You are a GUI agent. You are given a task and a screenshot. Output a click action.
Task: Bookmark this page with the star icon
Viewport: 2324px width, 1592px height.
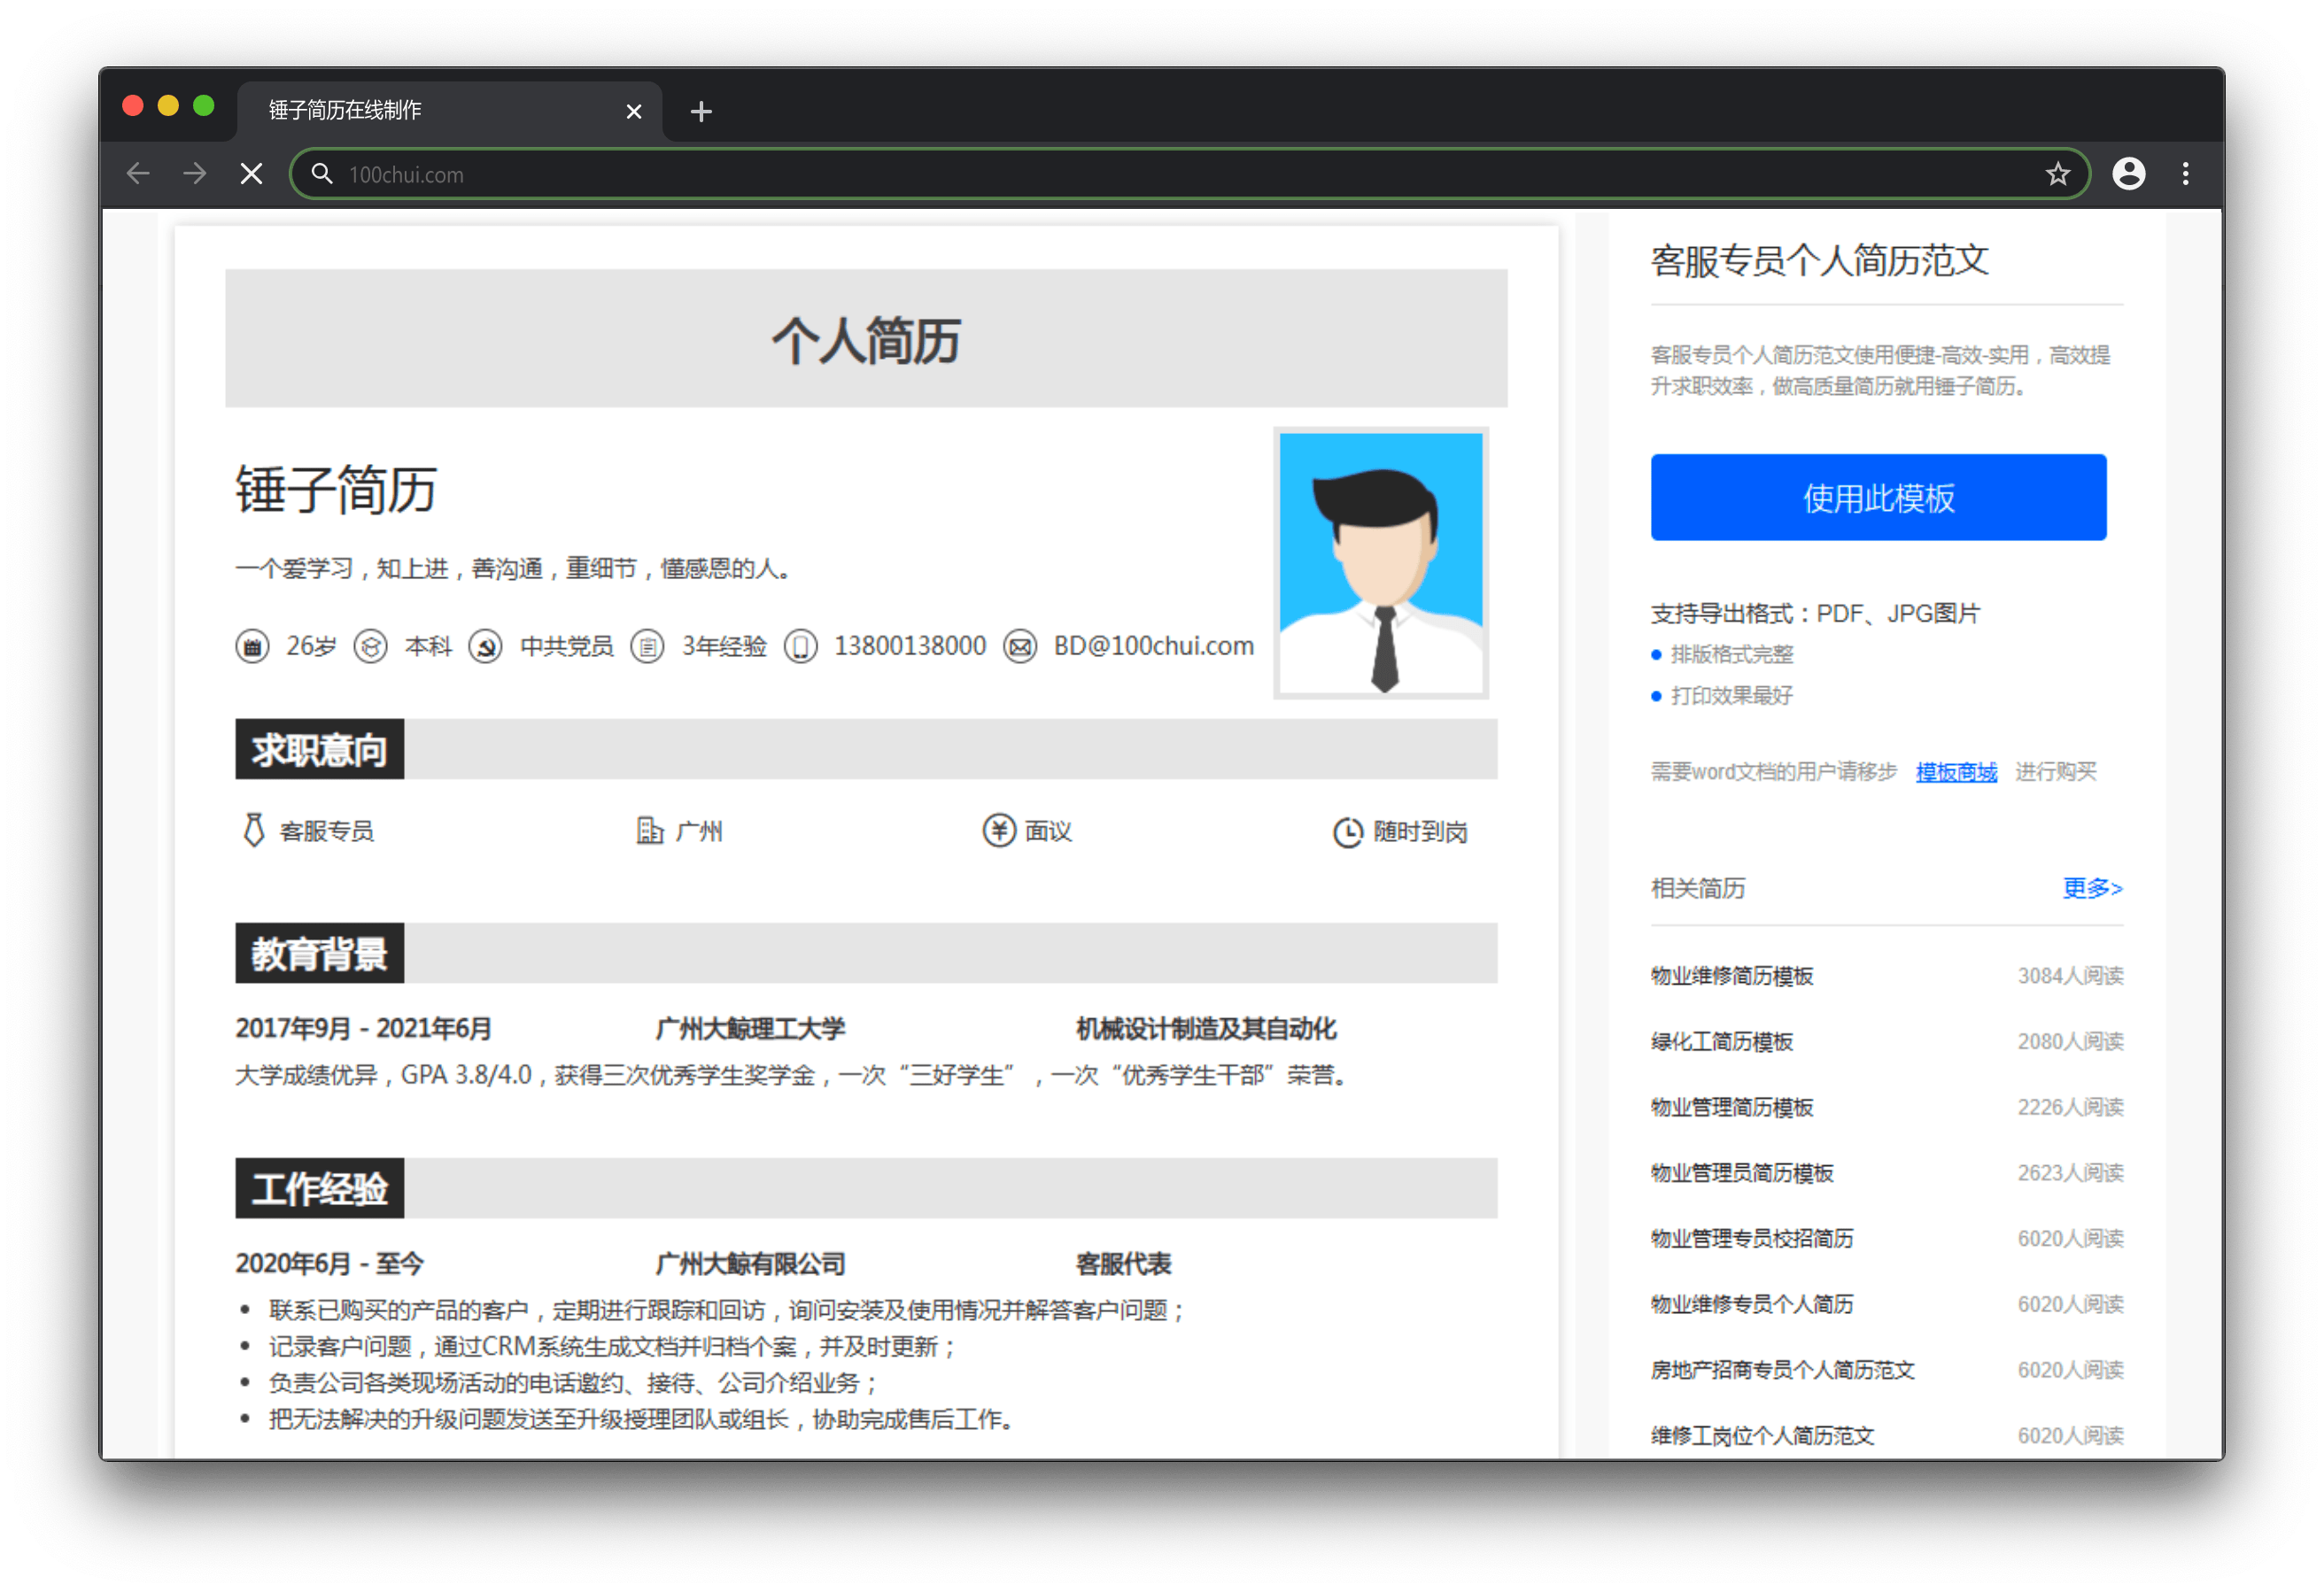coord(2057,174)
